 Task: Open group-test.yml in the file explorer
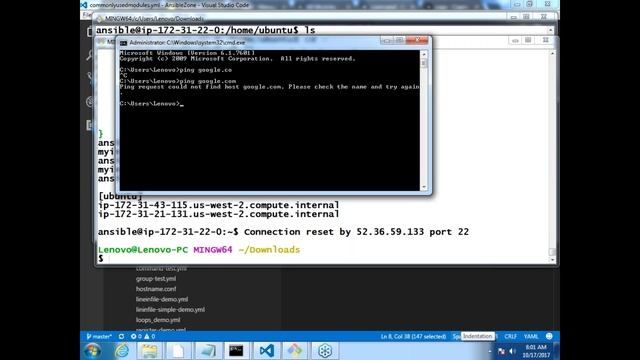tap(156, 279)
